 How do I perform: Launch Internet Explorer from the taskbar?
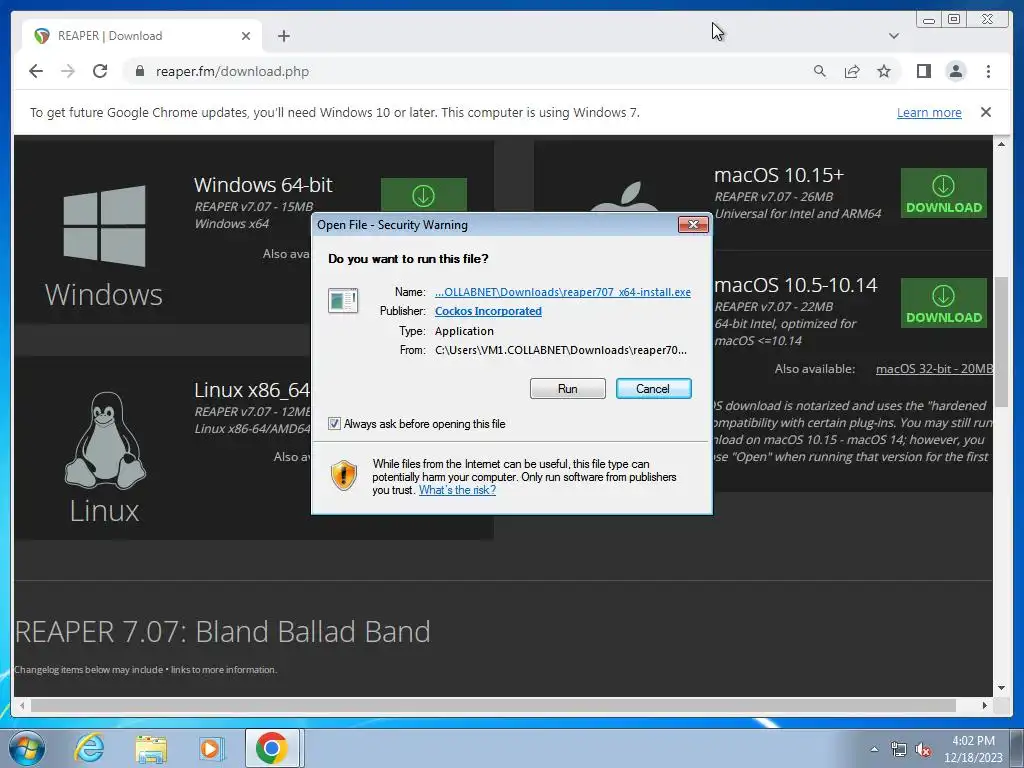89,748
